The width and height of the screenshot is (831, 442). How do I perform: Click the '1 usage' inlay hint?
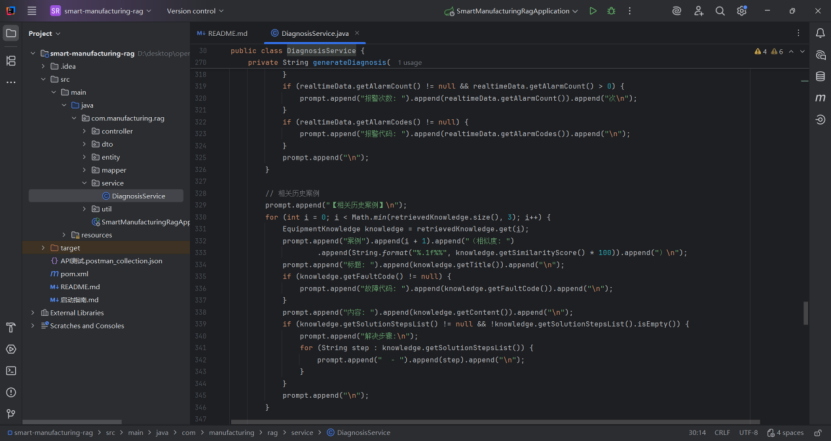tap(410, 63)
